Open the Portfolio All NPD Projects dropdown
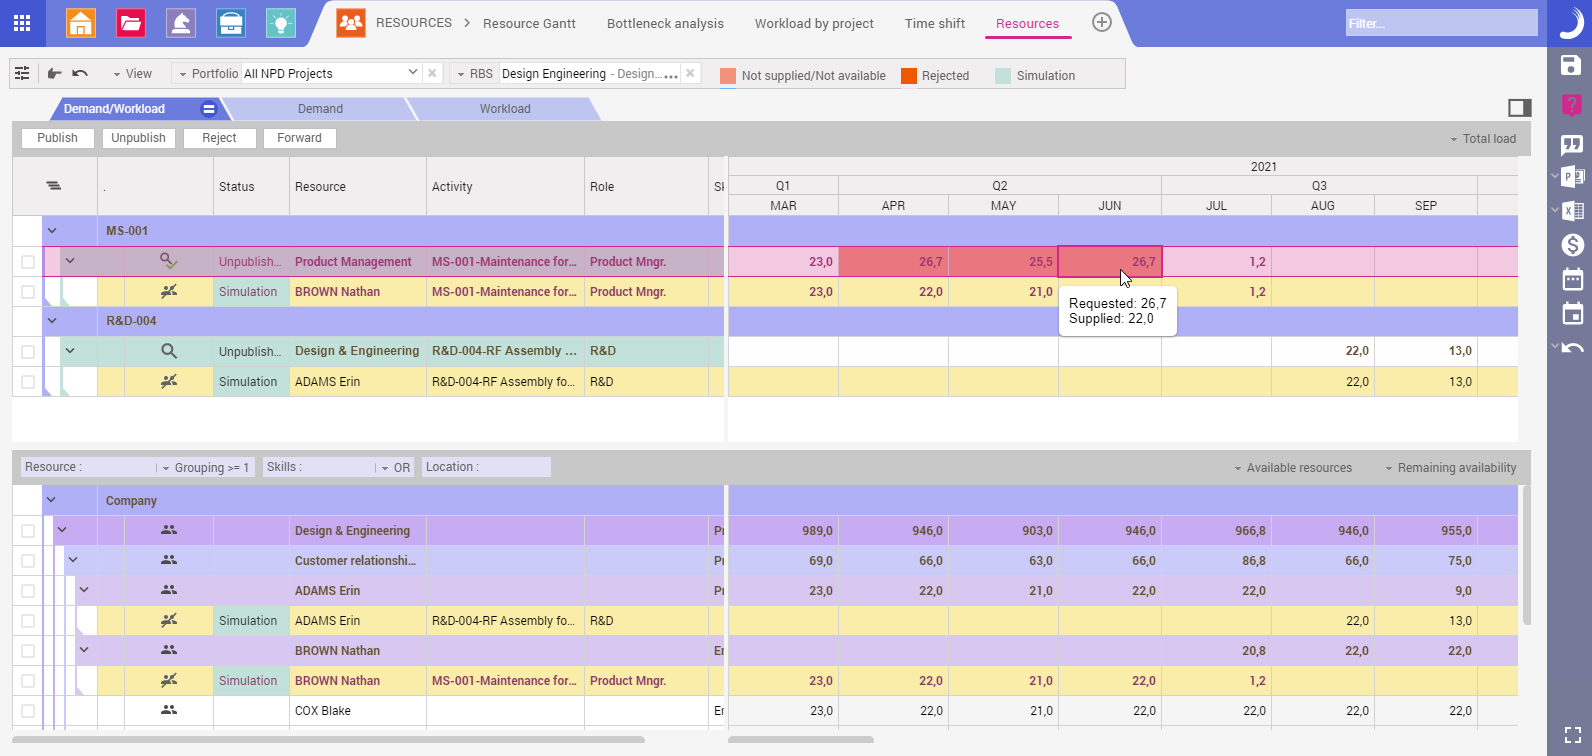Screen dimensions: 1592x756 click(412, 73)
